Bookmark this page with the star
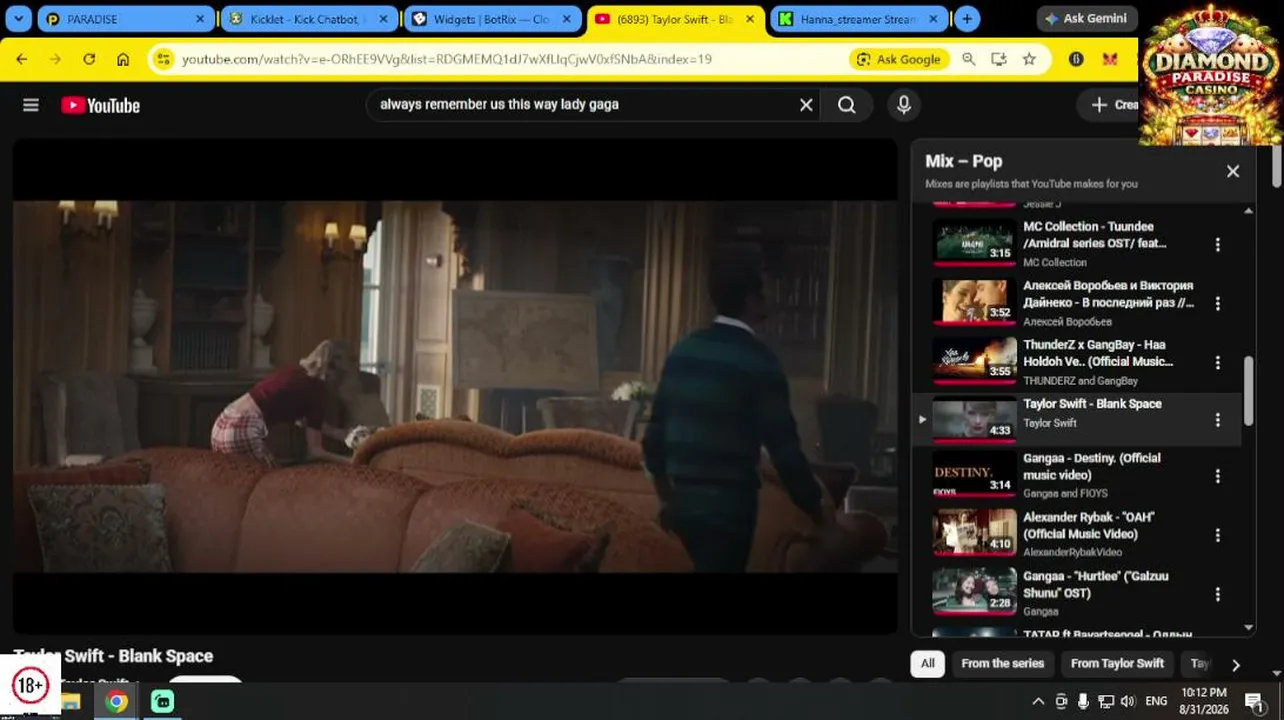 [1029, 59]
